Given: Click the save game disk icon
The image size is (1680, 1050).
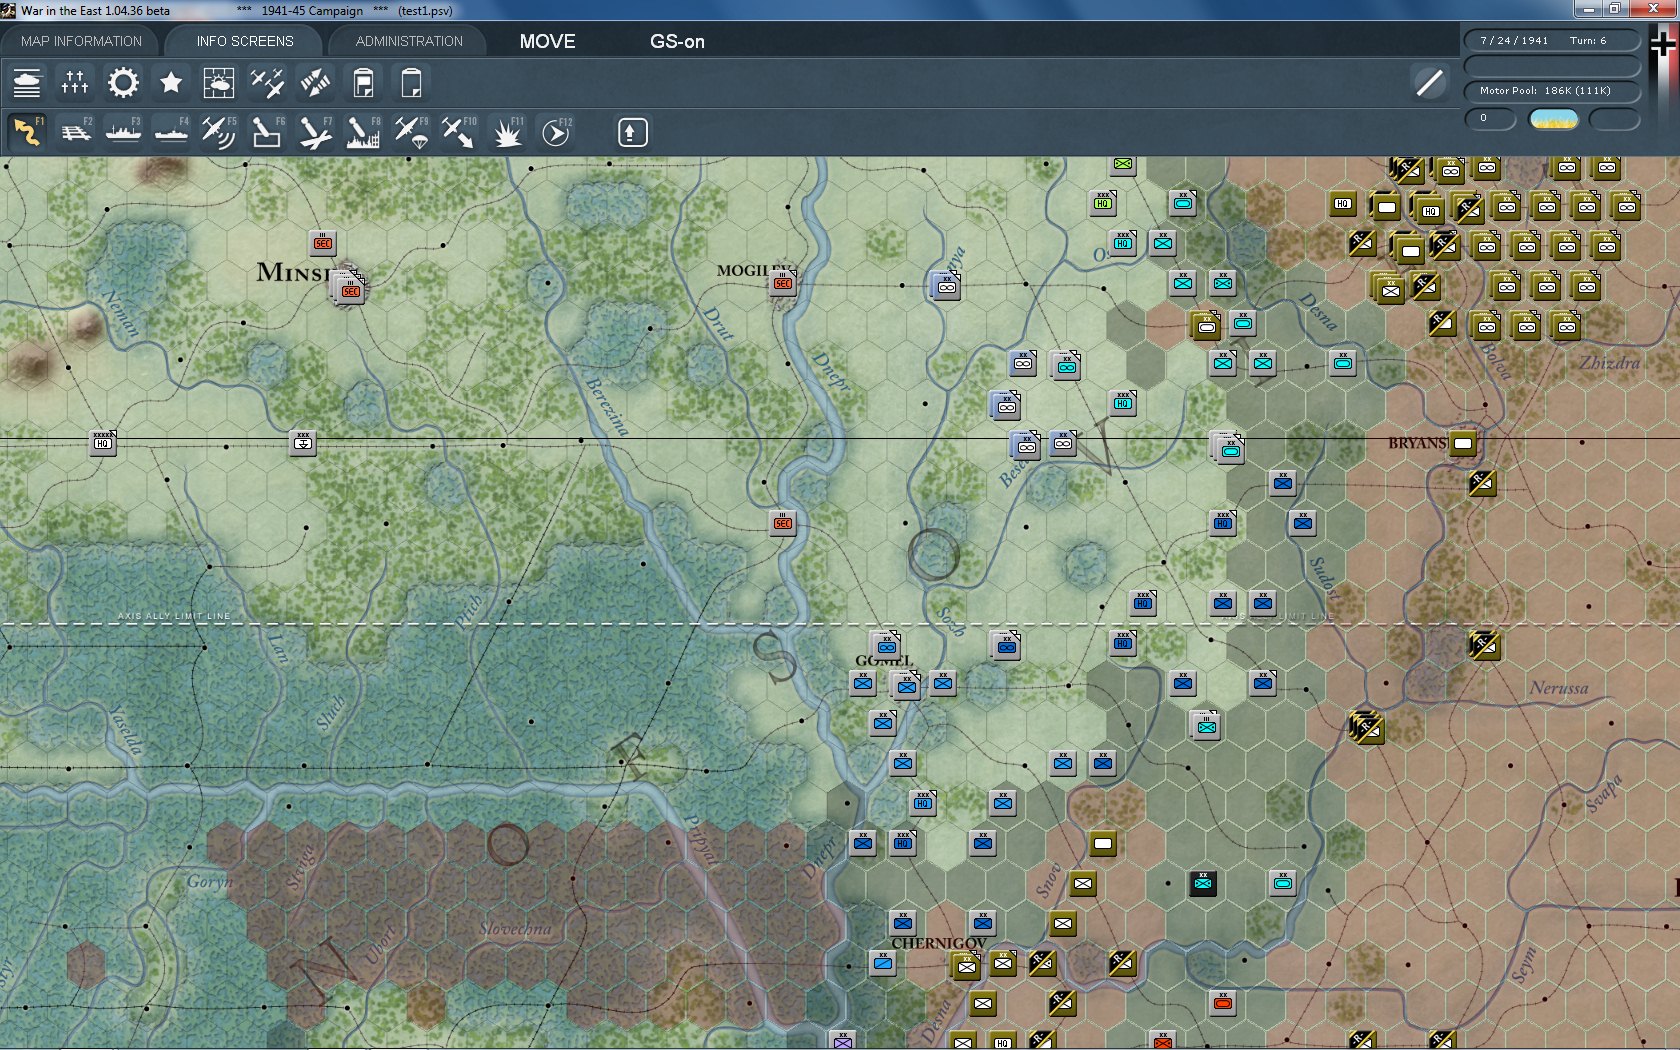Looking at the screenshot, I should [363, 83].
